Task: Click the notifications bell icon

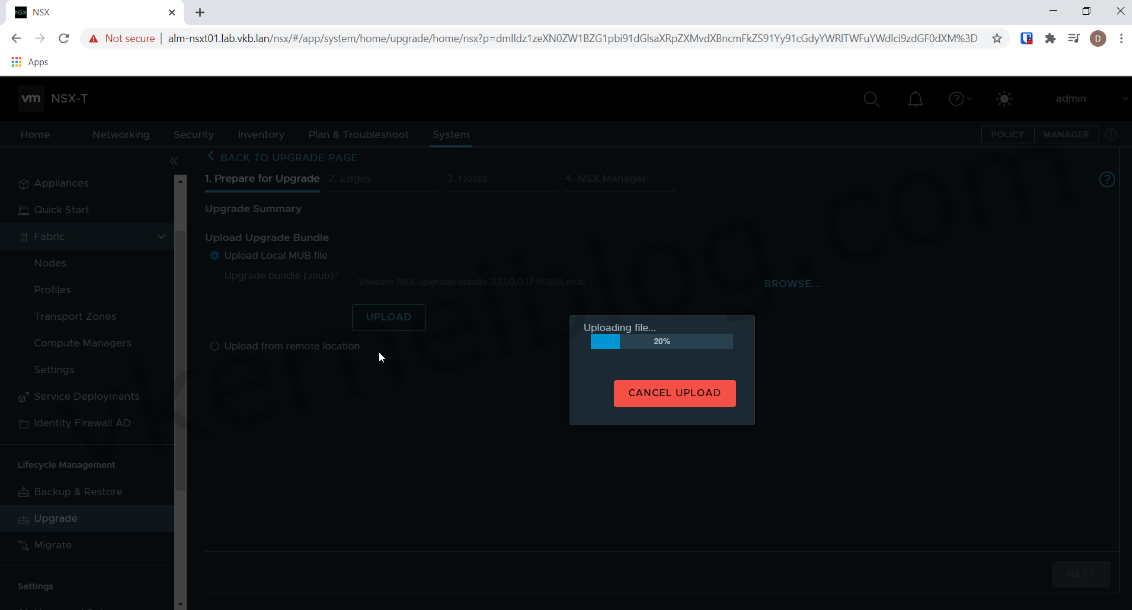Action: click(915, 98)
